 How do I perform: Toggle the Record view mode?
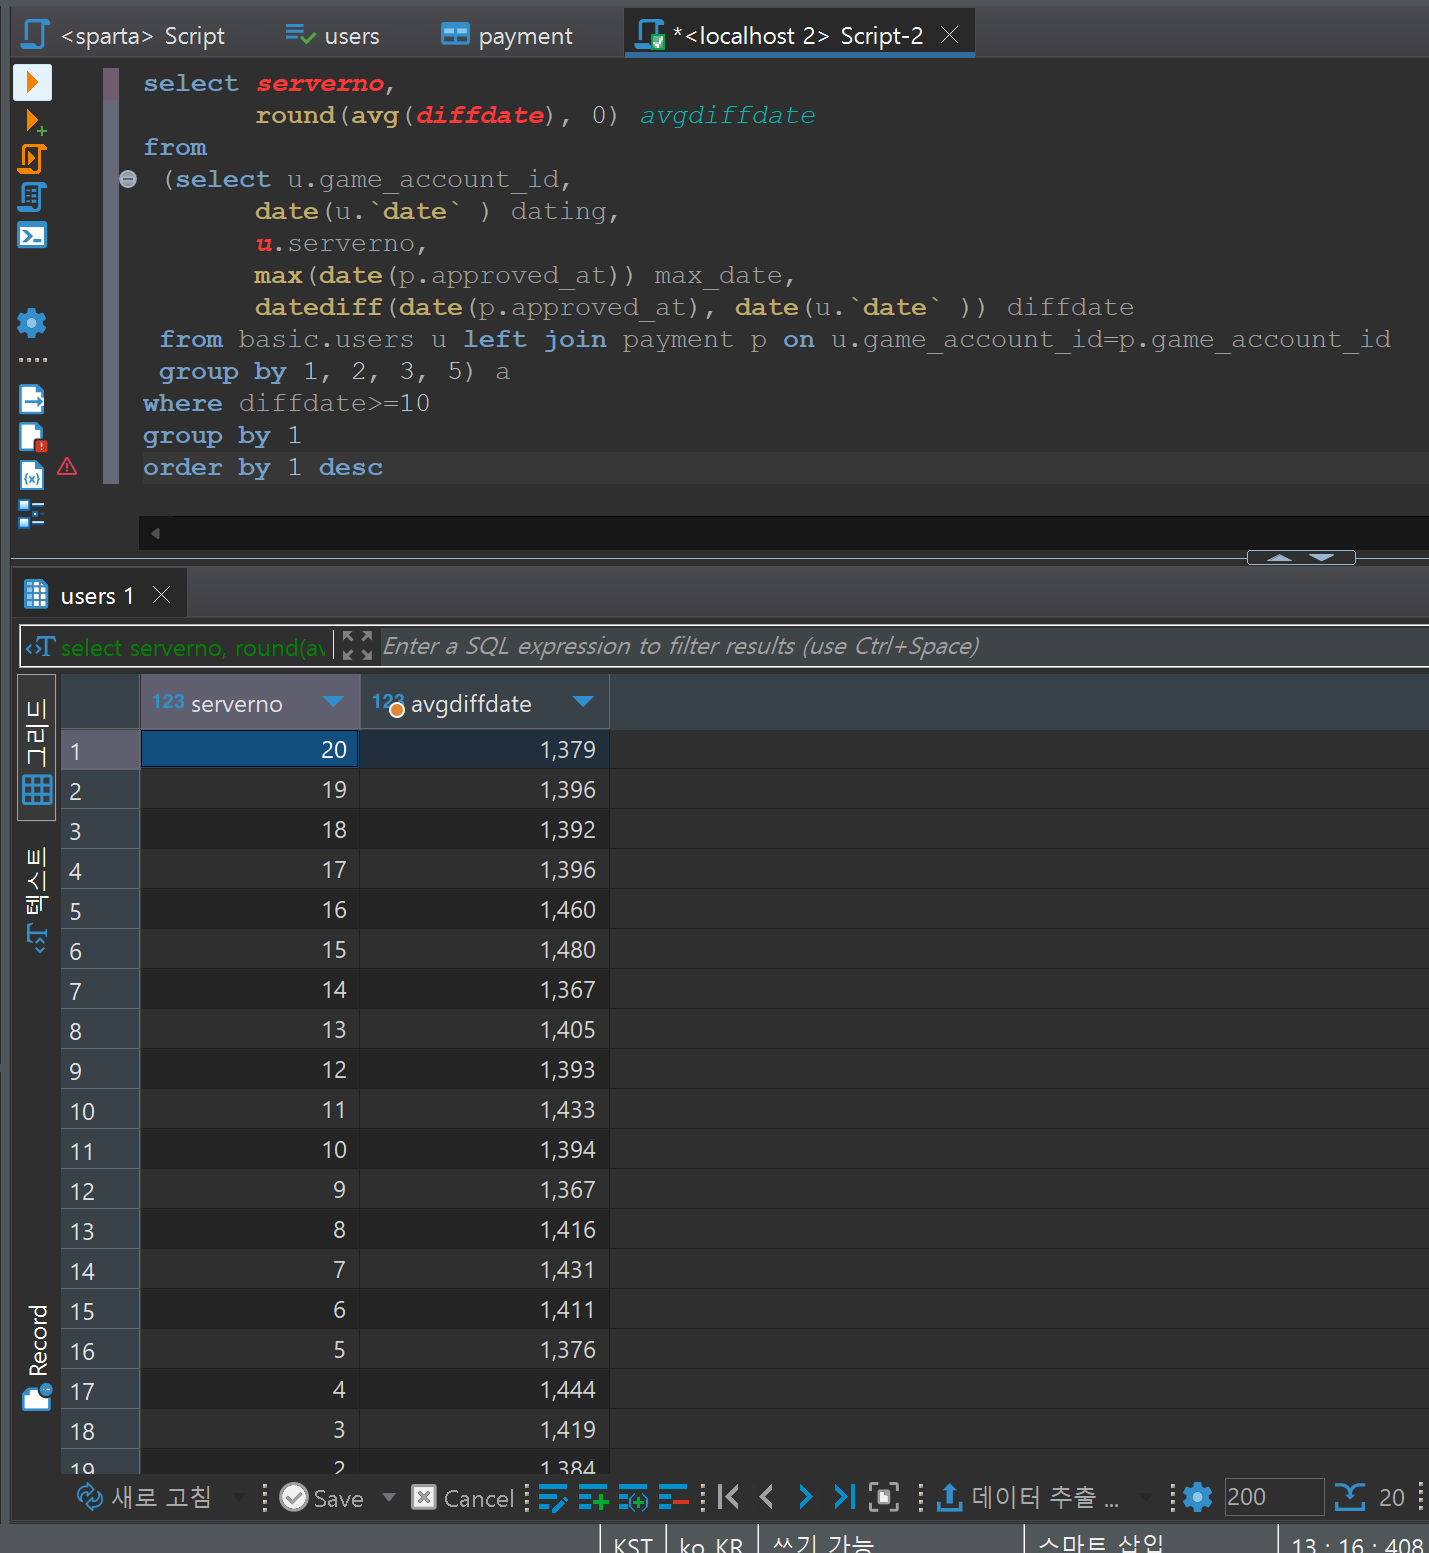[x=37, y=1356]
